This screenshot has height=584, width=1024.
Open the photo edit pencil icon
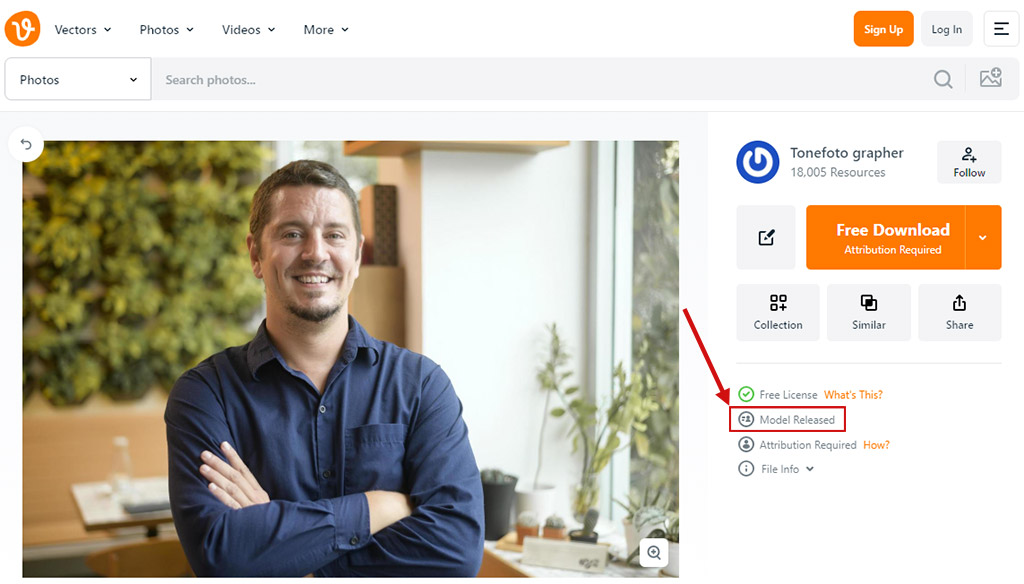tap(766, 237)
